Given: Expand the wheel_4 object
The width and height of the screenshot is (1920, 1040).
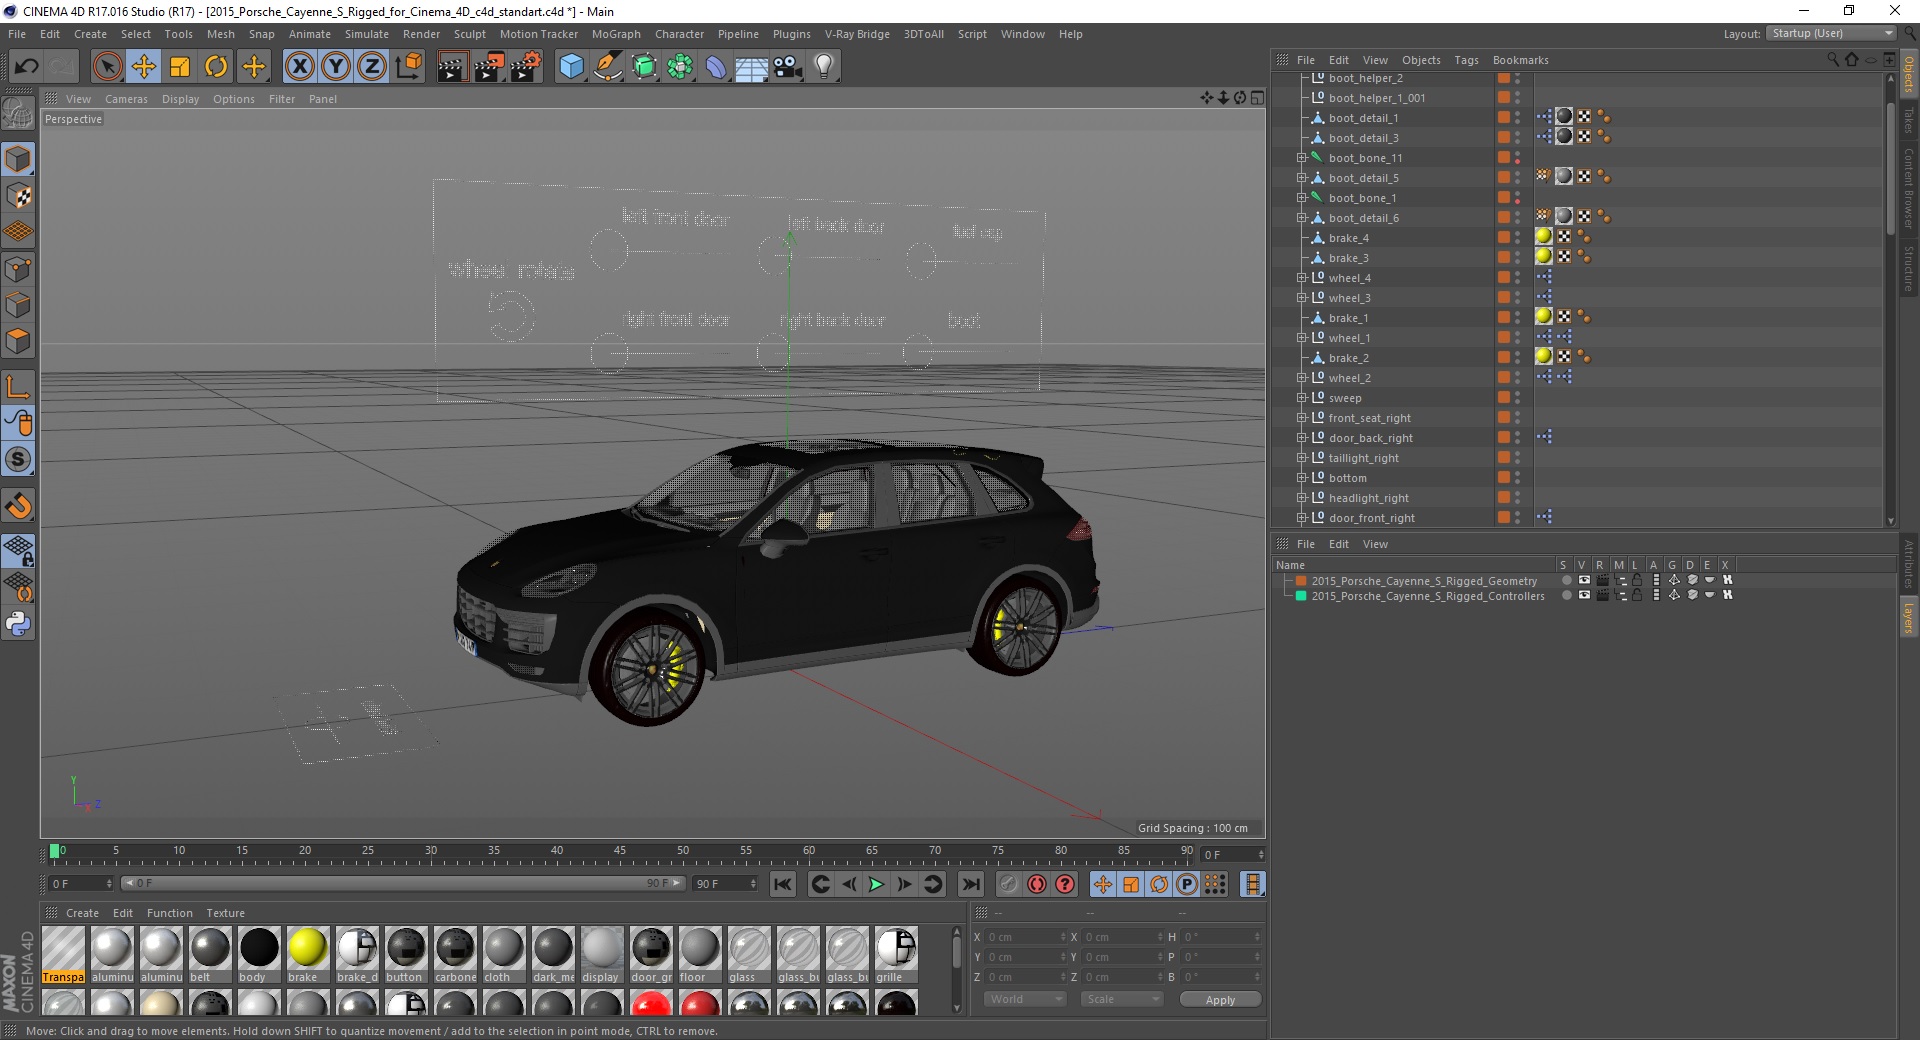Looking at the screenshot, I should click(1302, 278).
